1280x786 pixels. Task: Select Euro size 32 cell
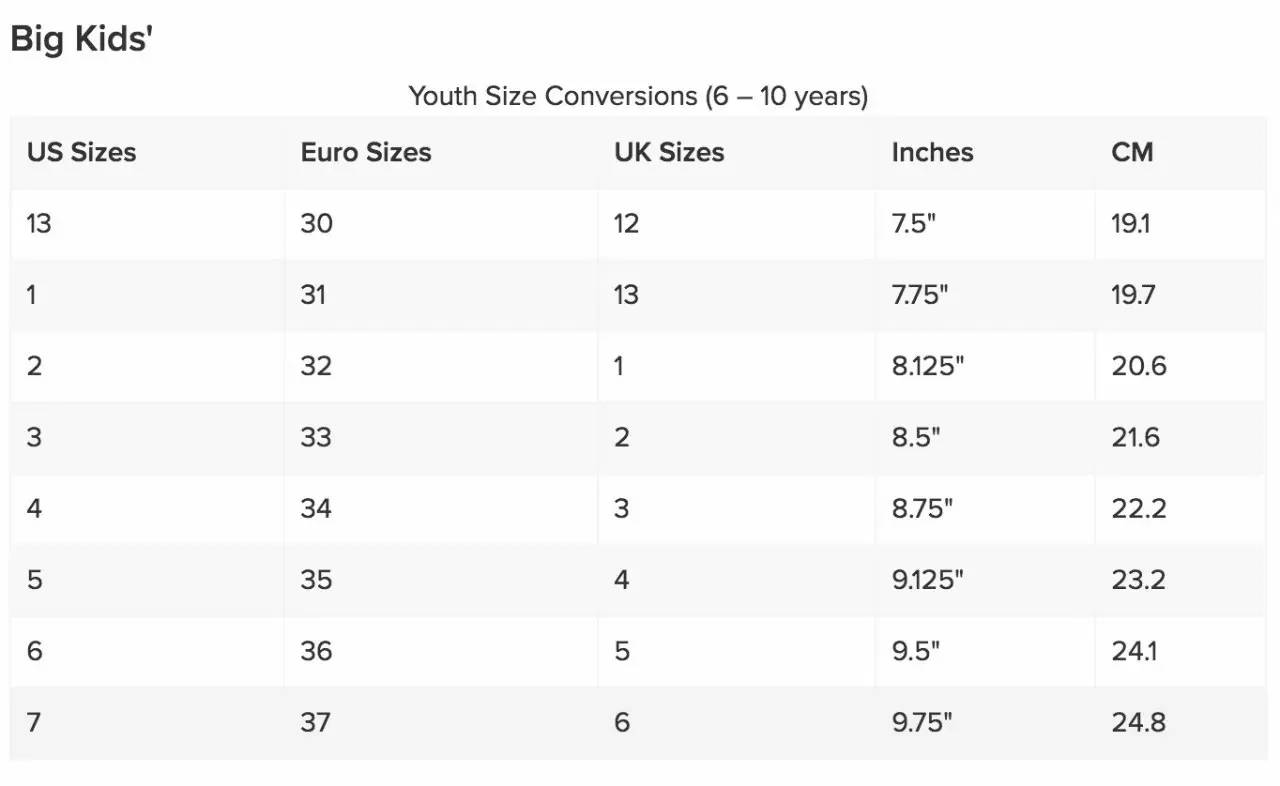(316, 366)
